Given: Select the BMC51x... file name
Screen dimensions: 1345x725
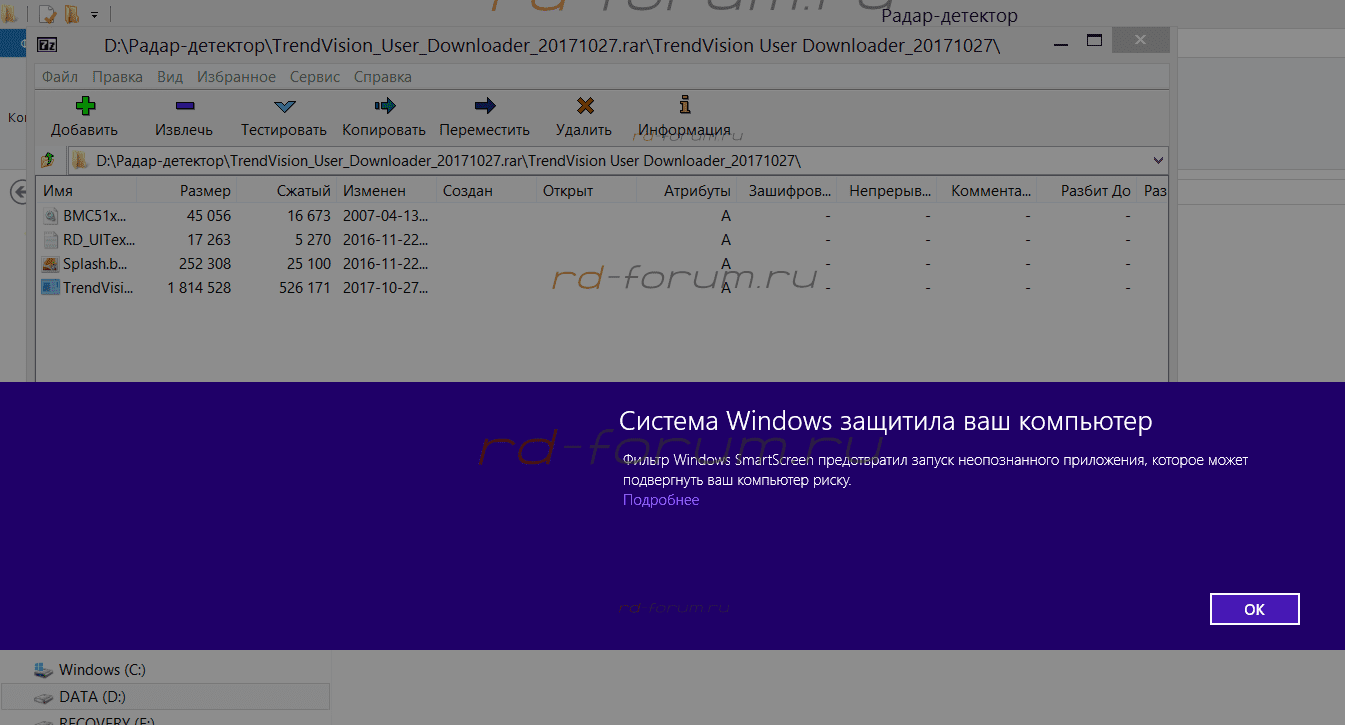Looking at the screenshot, I should (x=94, y=216).
